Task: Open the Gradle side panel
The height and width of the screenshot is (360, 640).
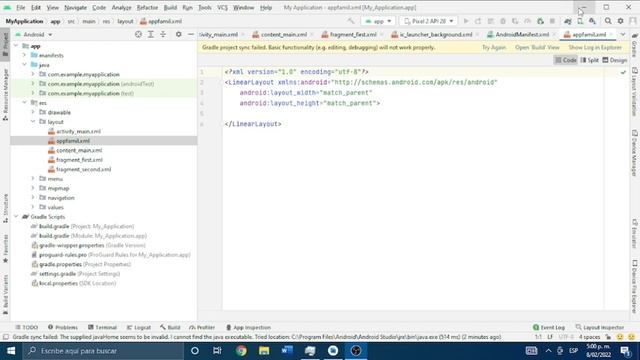Action: click(635, 46)
